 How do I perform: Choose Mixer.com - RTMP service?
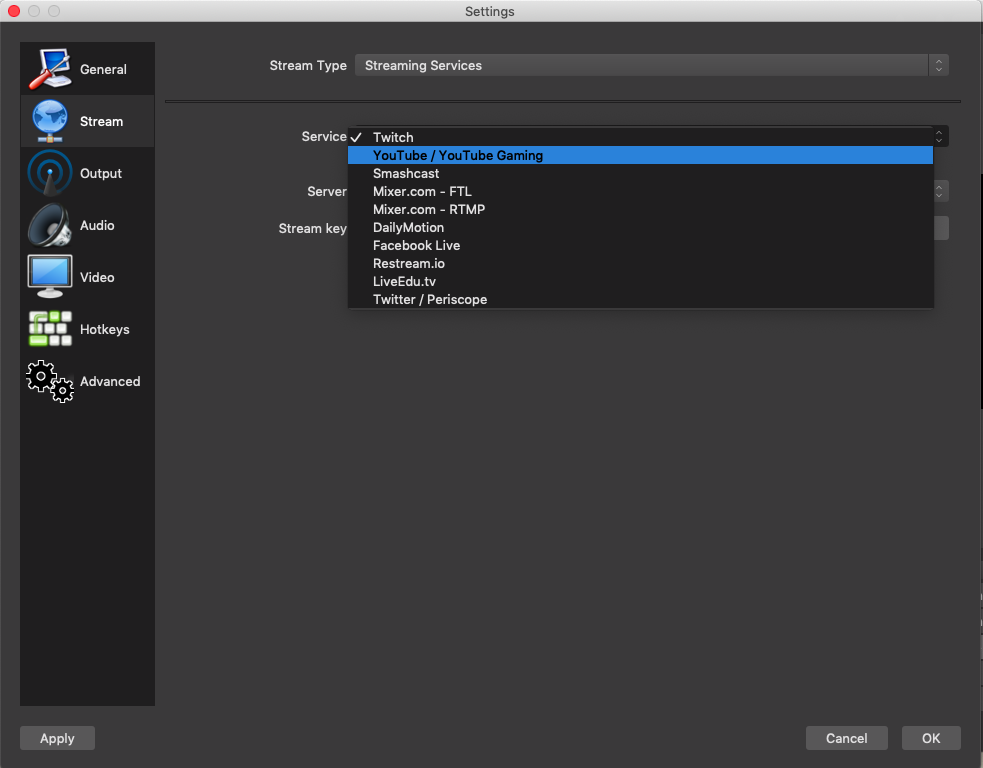pos(641,209)
